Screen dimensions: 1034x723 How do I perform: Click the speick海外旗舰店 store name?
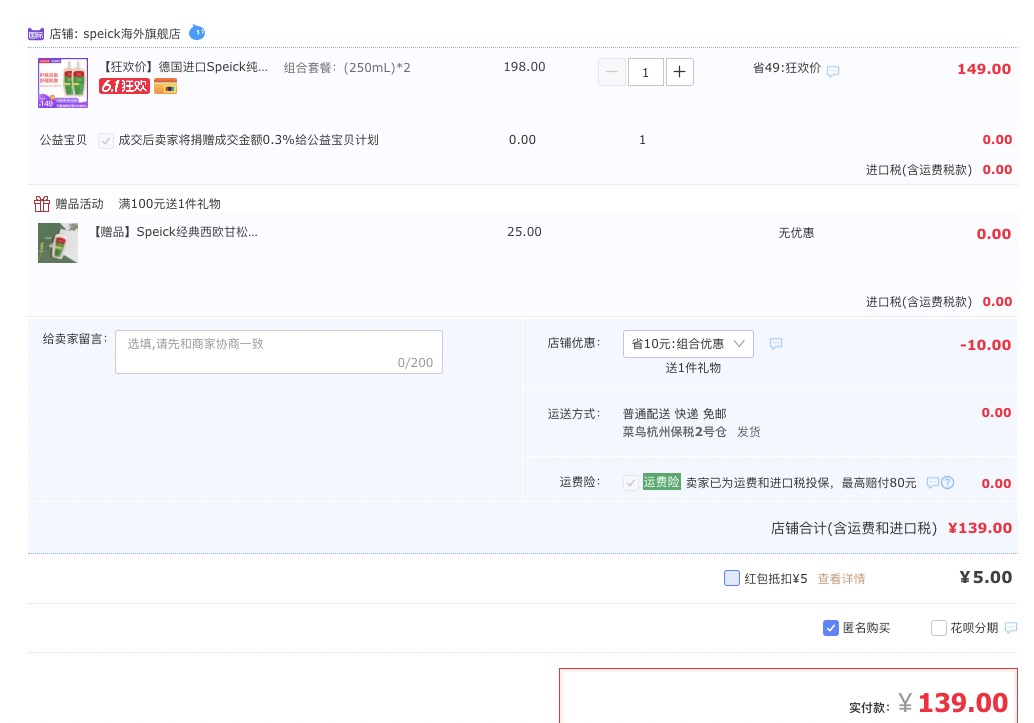coord(132,34)
